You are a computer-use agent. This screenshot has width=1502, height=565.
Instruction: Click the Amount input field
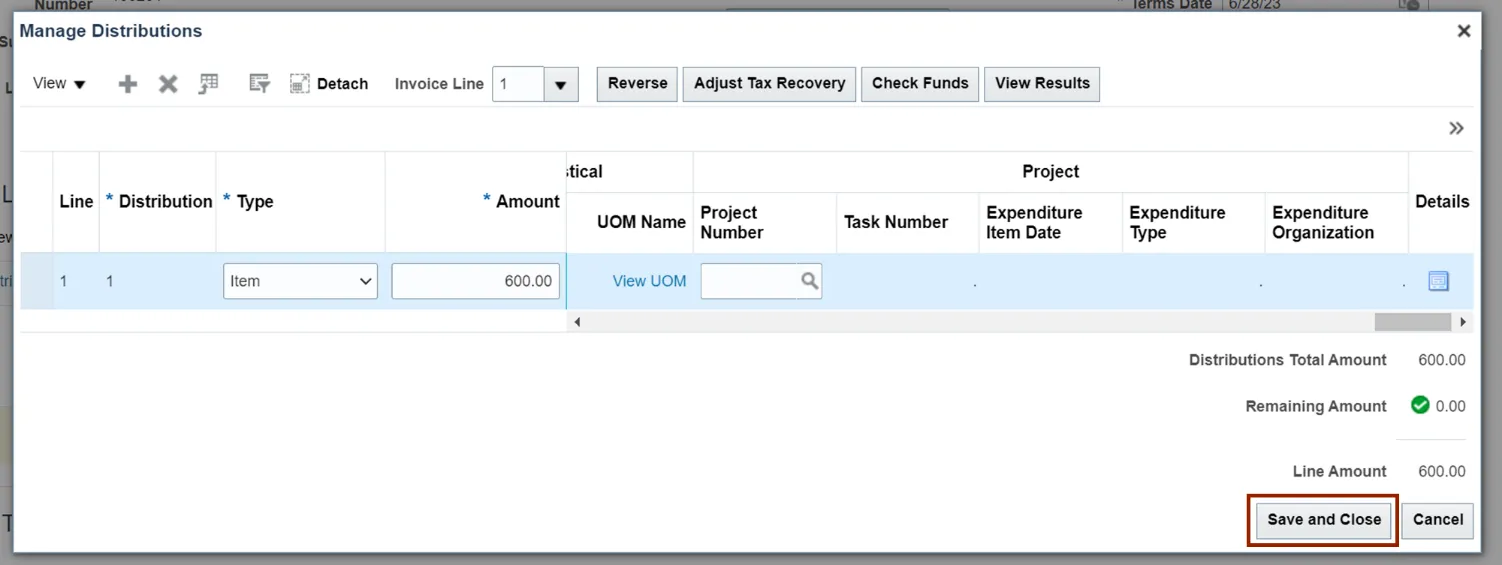coord(475,281)
